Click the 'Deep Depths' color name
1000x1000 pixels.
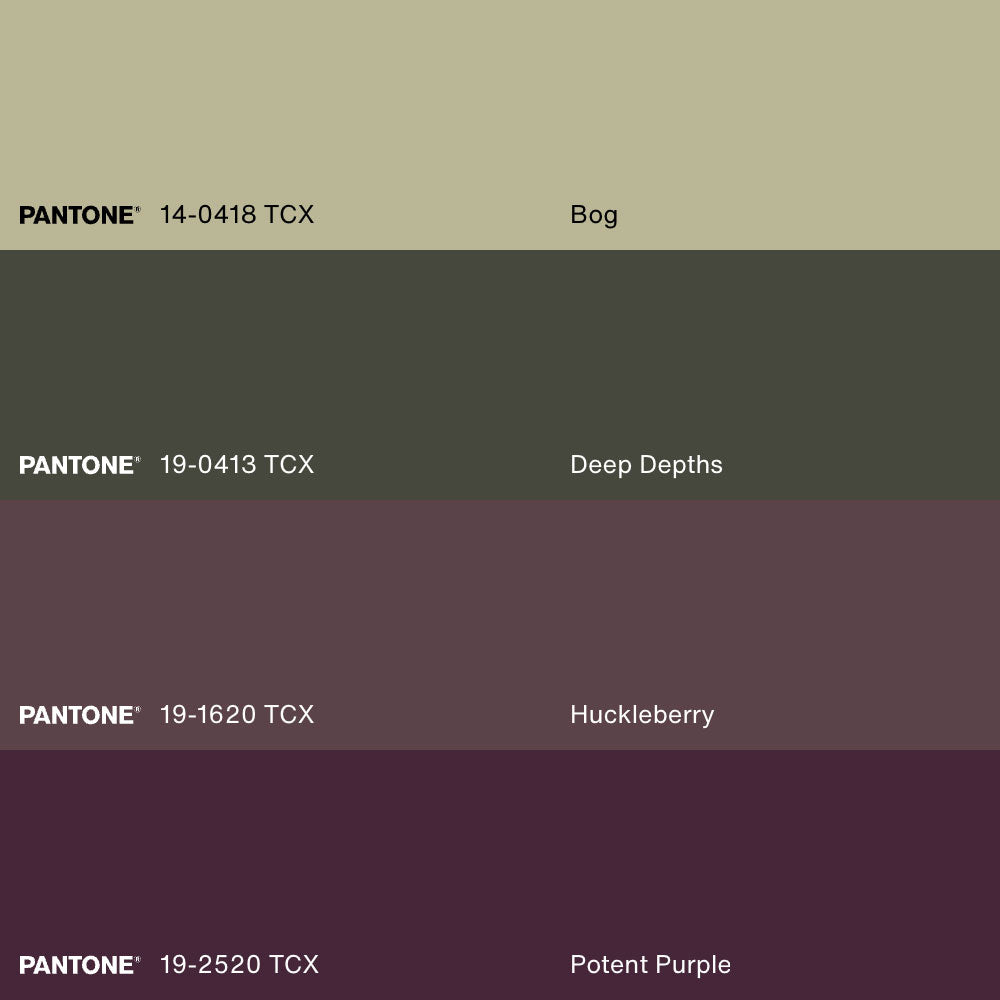[646, 465]
